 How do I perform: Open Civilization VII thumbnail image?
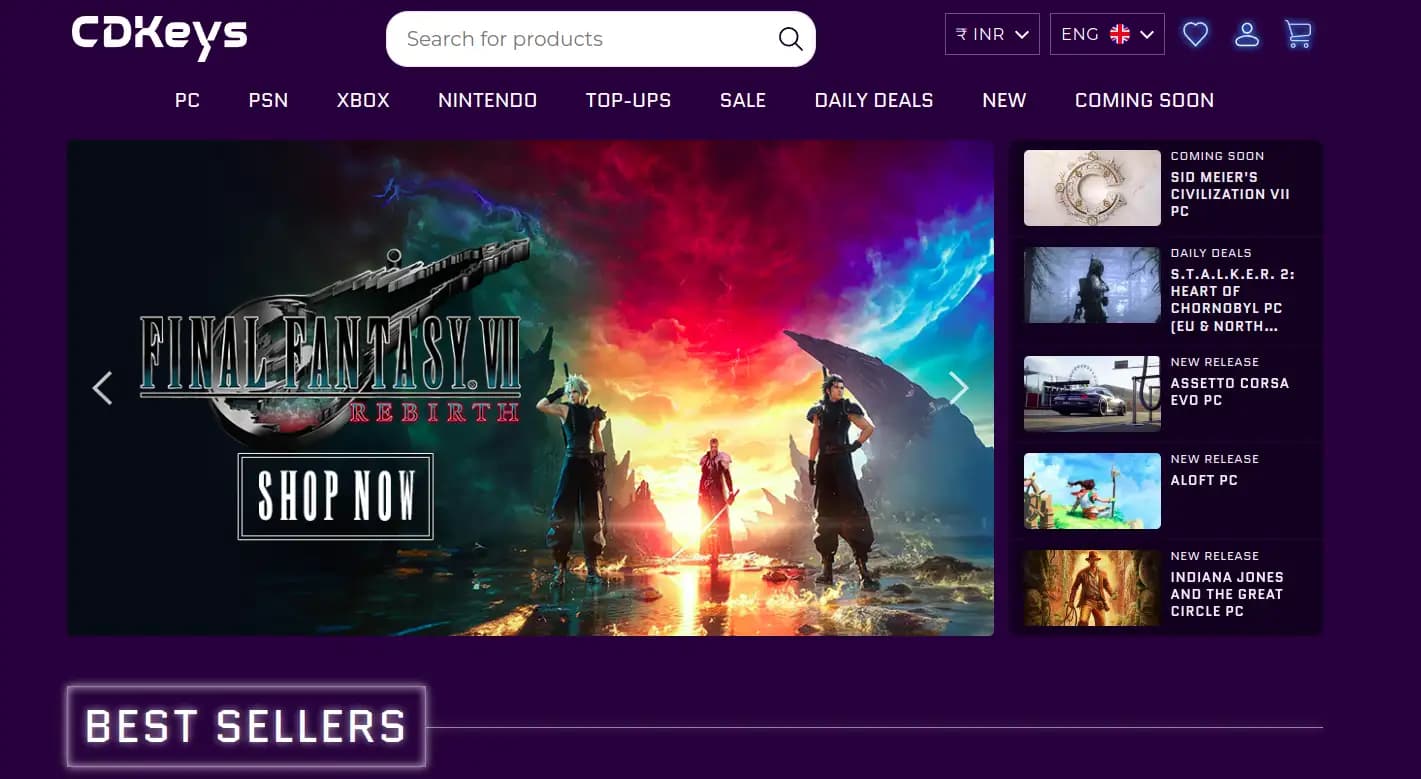(1092, 188)
